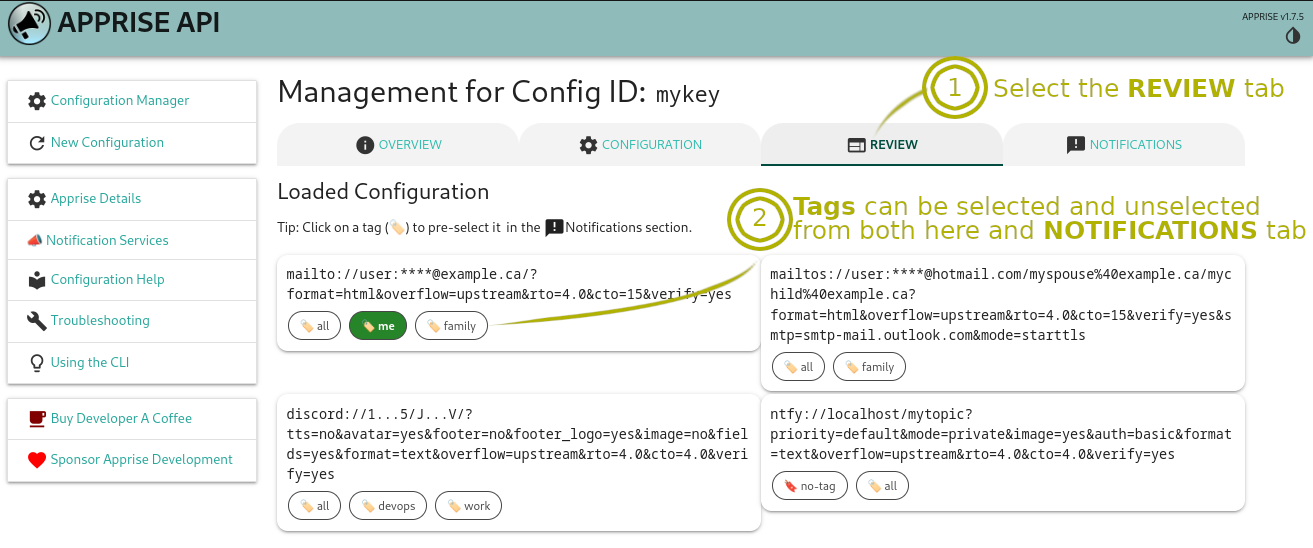The height and width of the screenshot is (548, 1313).
Task: Click the New Configuration refresh icon
Action: 37,143
